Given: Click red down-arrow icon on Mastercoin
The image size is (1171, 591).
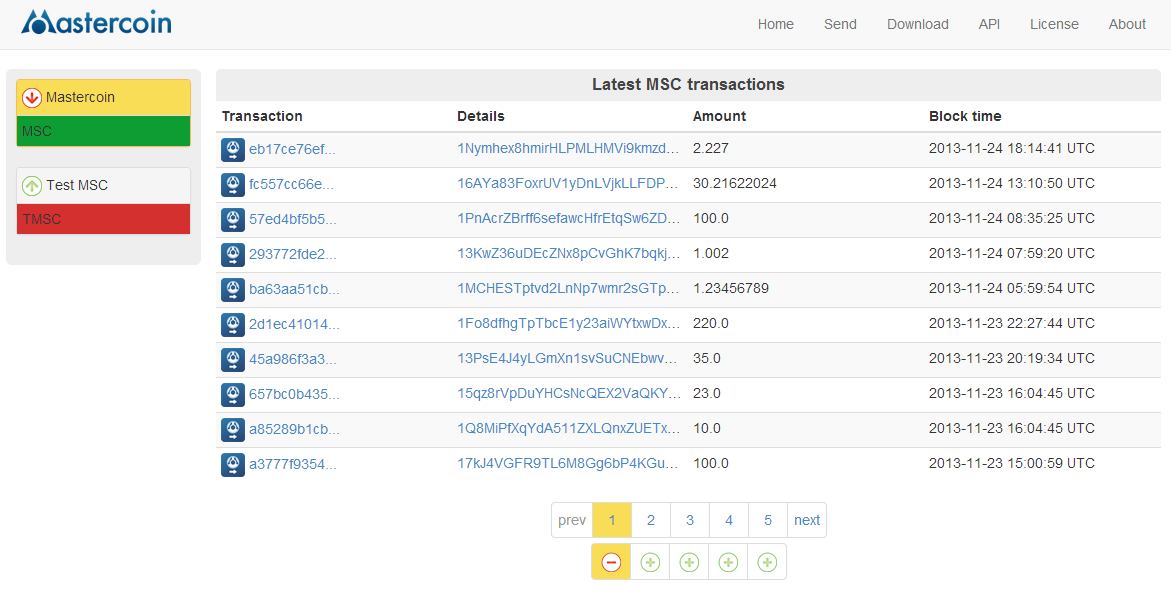Looking at the screenshot, I should click(31, 98).
